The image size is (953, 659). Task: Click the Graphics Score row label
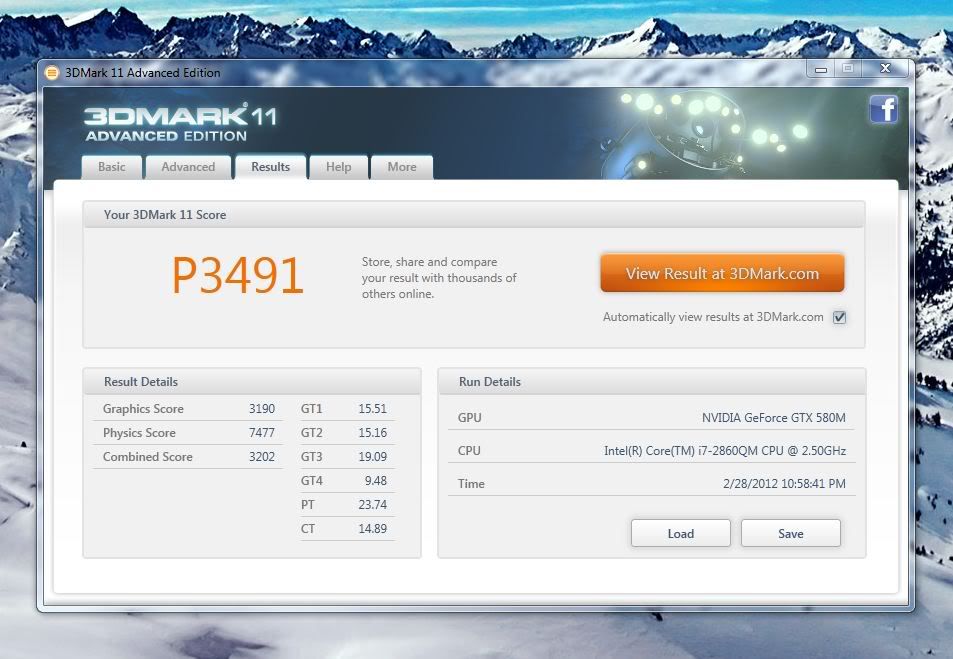point(143,409)
